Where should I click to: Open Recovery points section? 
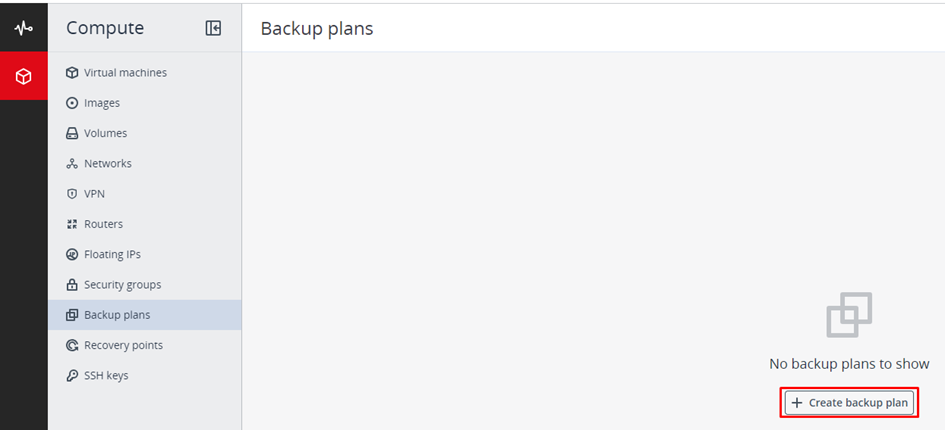coord(123,345)
